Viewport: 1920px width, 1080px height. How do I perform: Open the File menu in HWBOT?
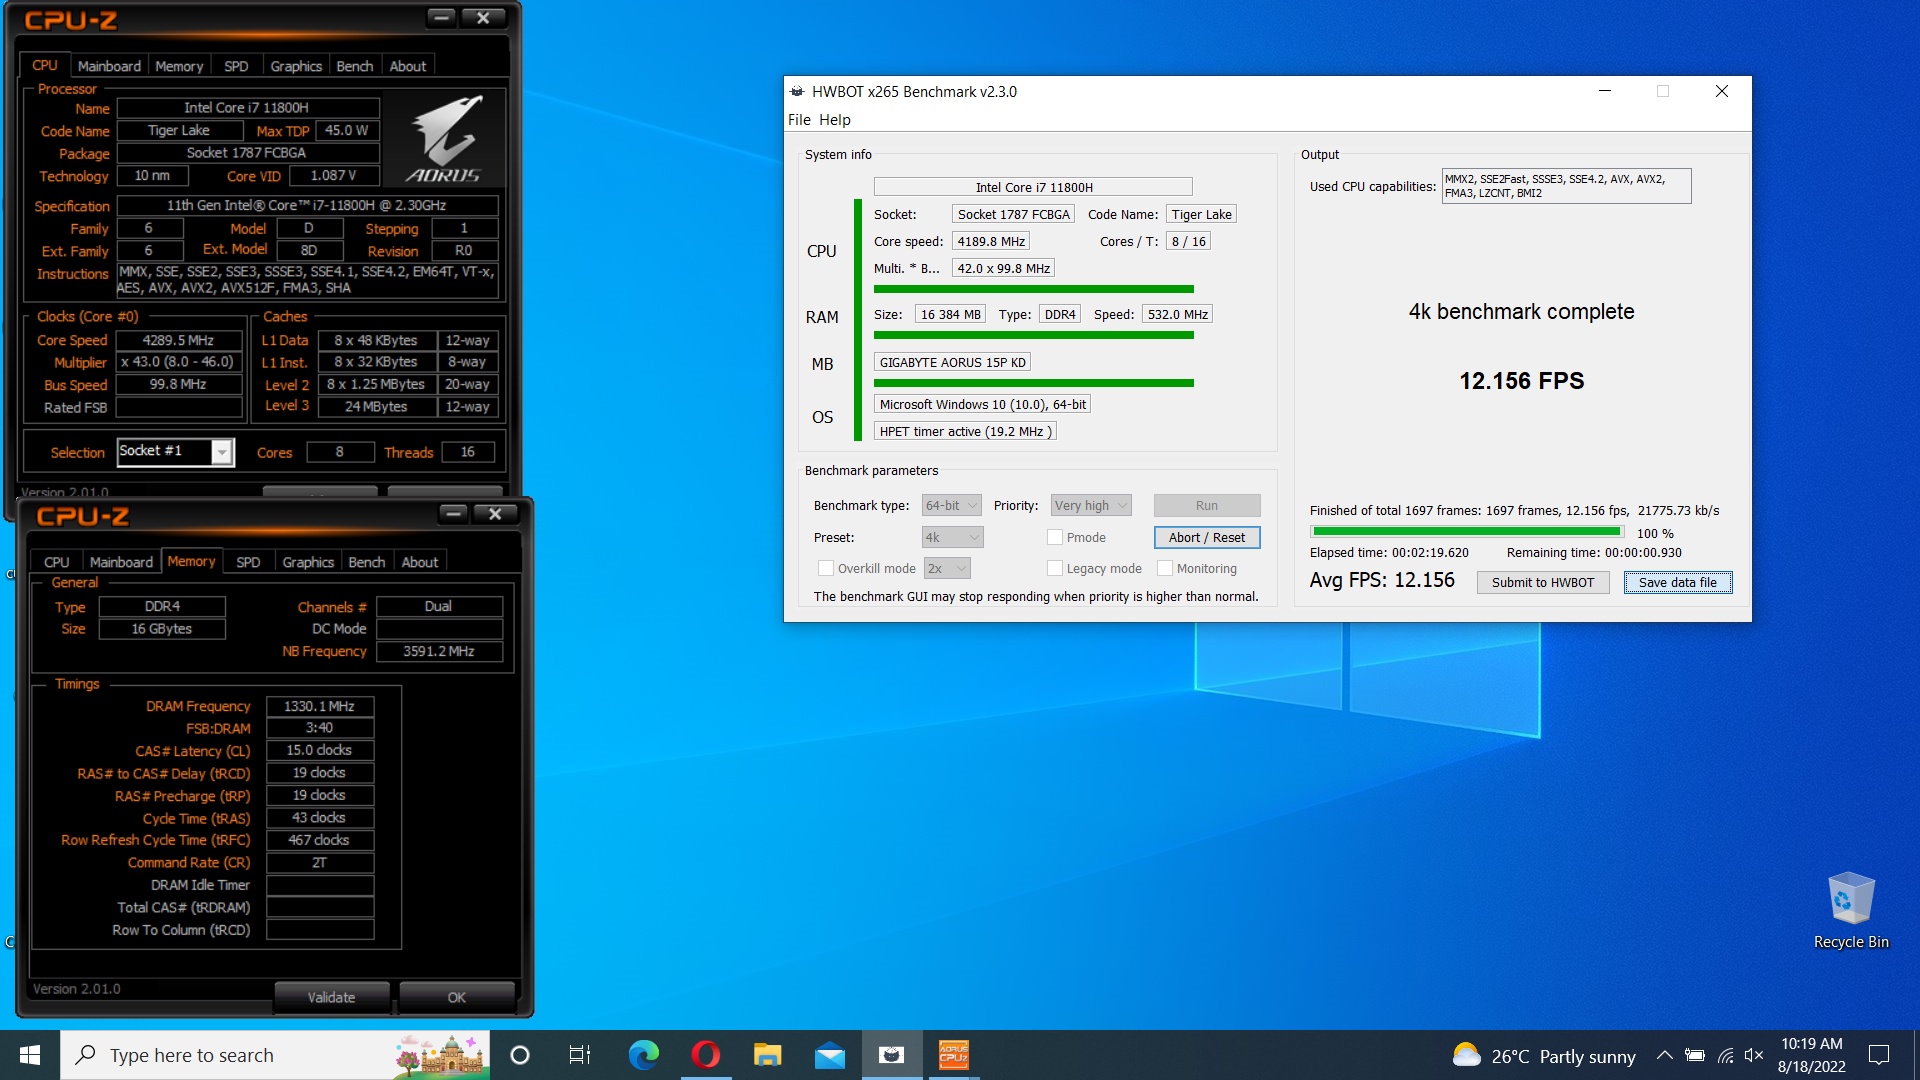pos(799,120)
